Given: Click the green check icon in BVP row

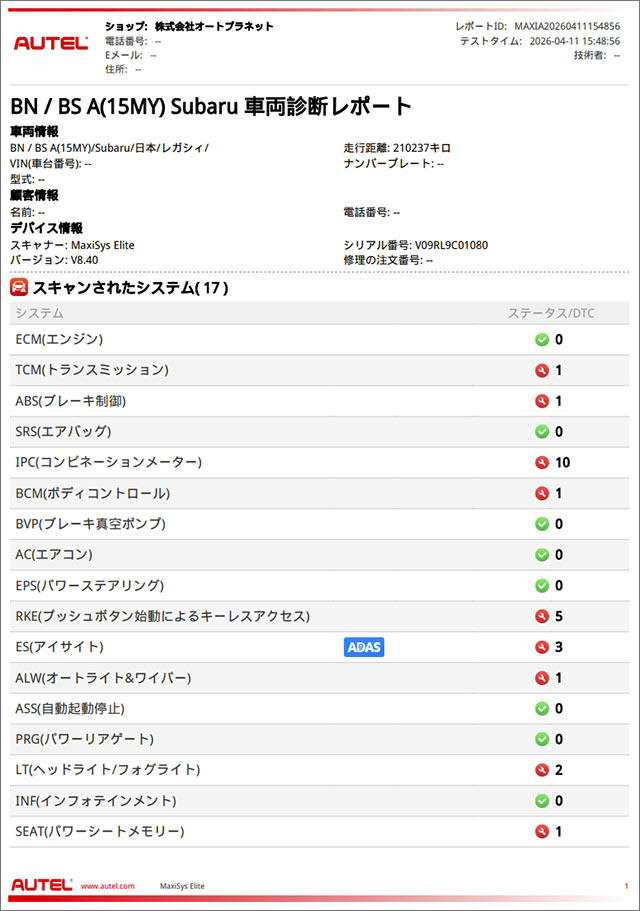Looking at the screenshot, I should [x=542, y=524].
